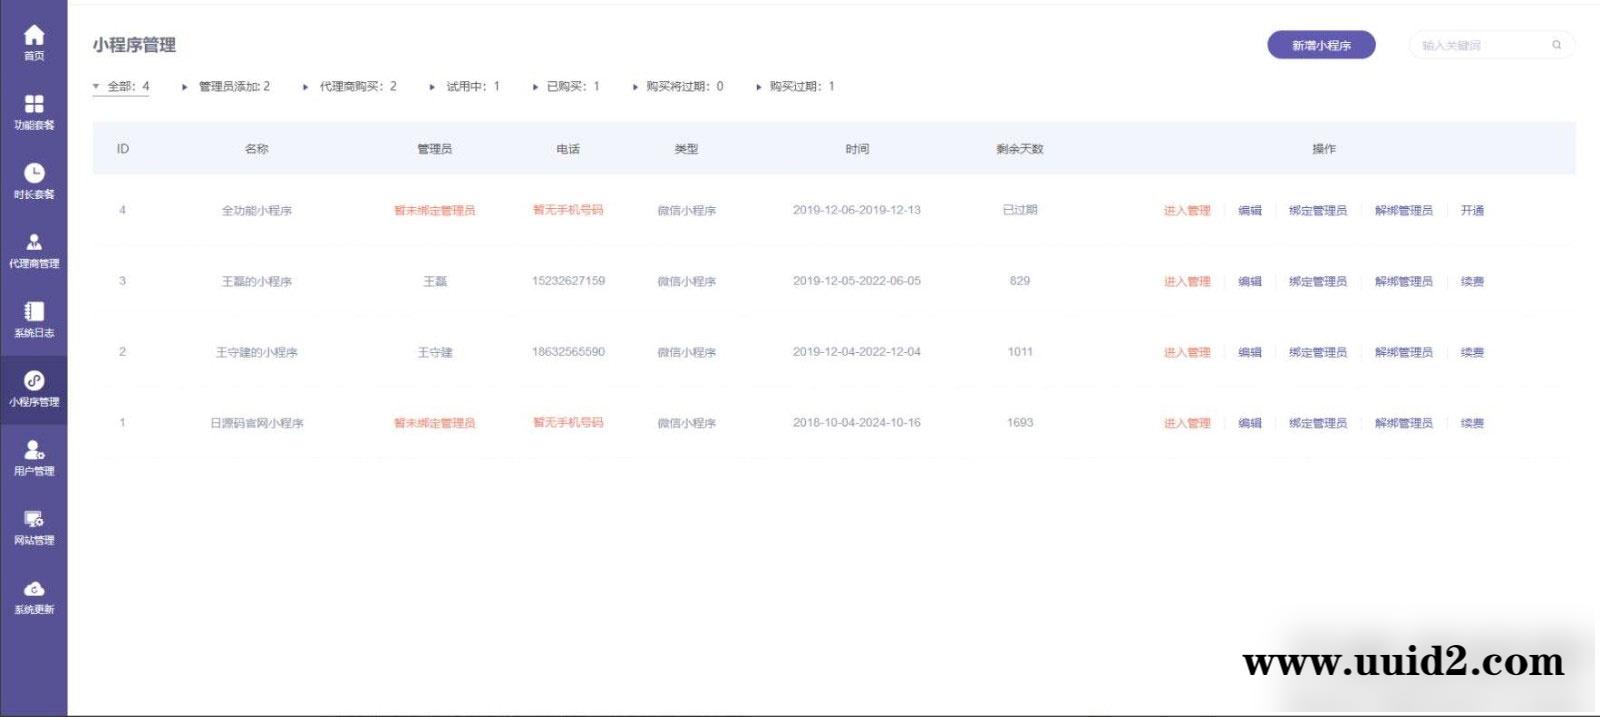Click 已过期 status in row 4

(1020, 210)
